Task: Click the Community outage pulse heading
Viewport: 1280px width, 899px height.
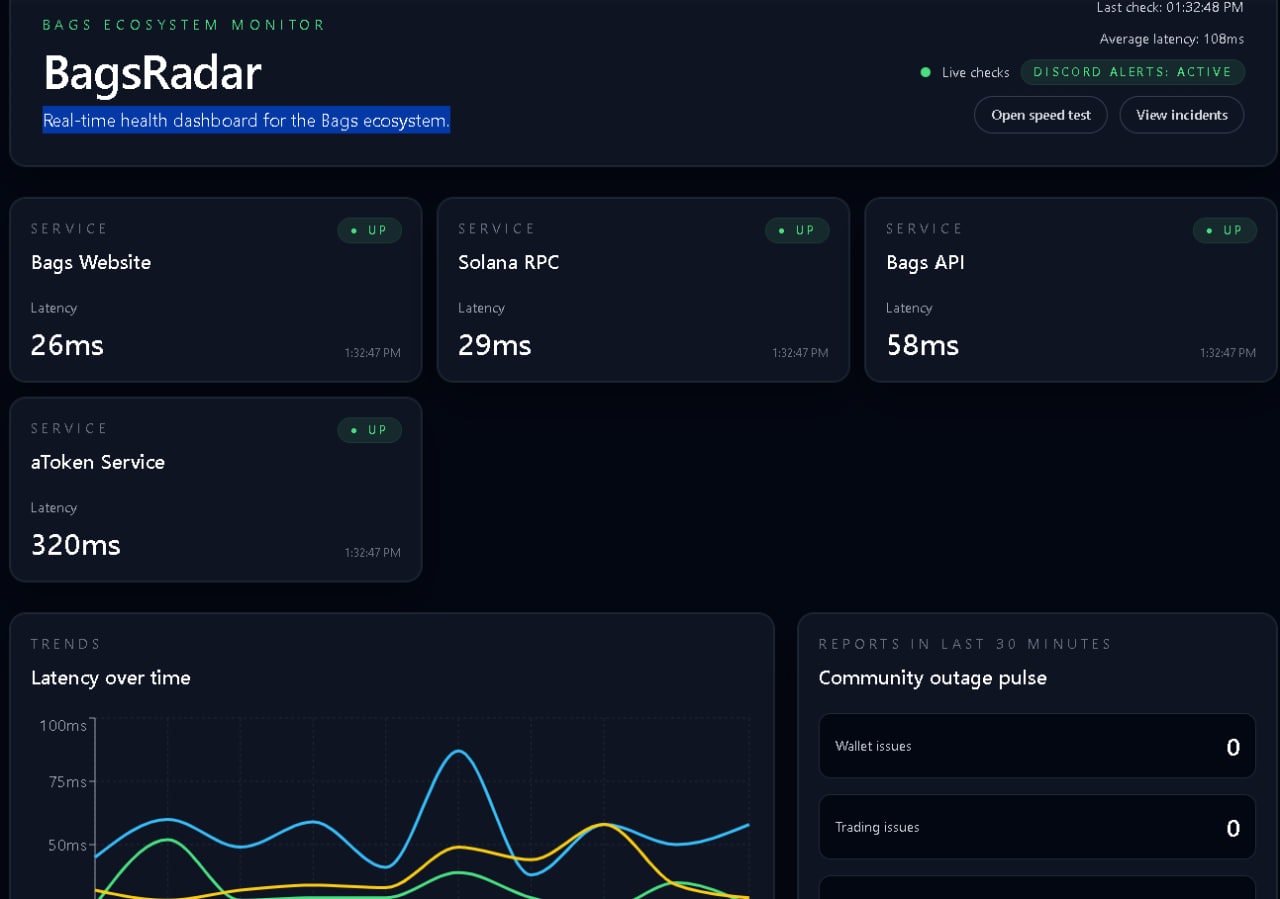Action: (933, 678)
